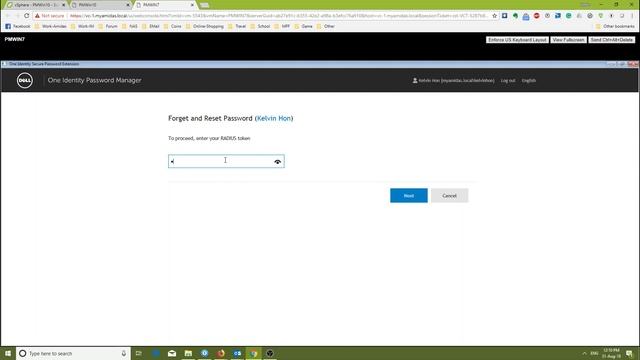Open the Kelvin Hon name link
The height and width of the screenshot is (360, 640).
(x=274, y=118)
